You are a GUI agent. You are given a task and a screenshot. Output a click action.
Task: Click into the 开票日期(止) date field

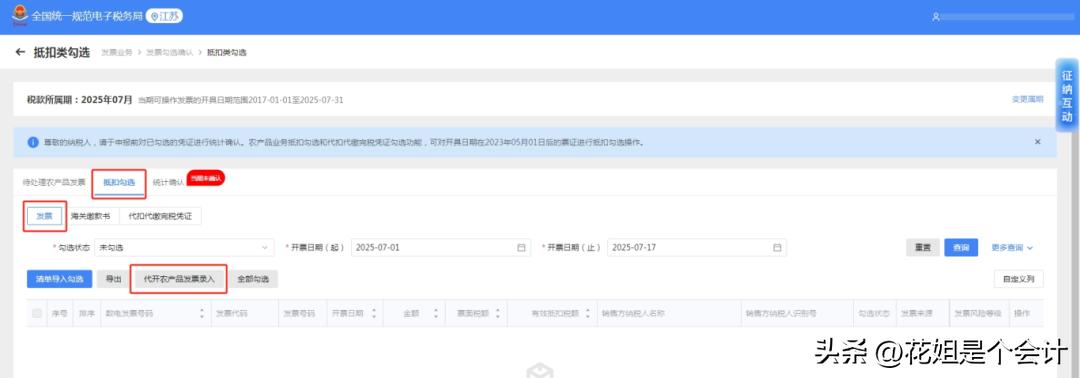pos(697,247)
